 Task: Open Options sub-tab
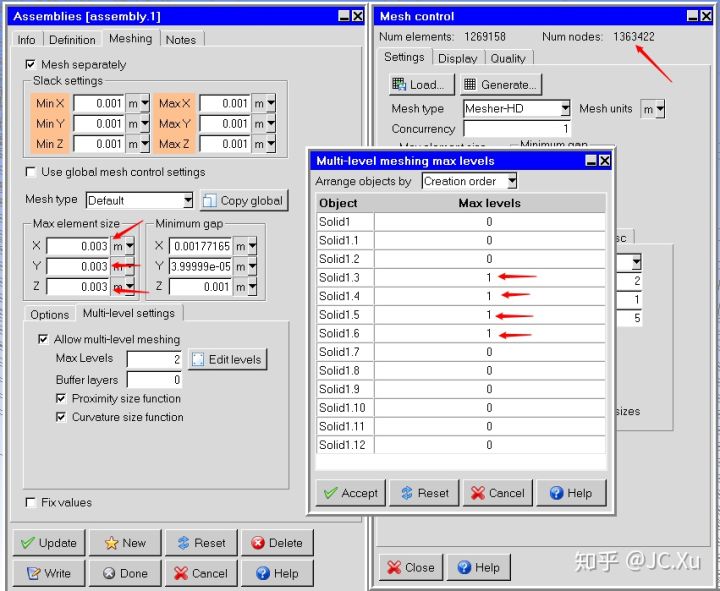tap(50, 315)
